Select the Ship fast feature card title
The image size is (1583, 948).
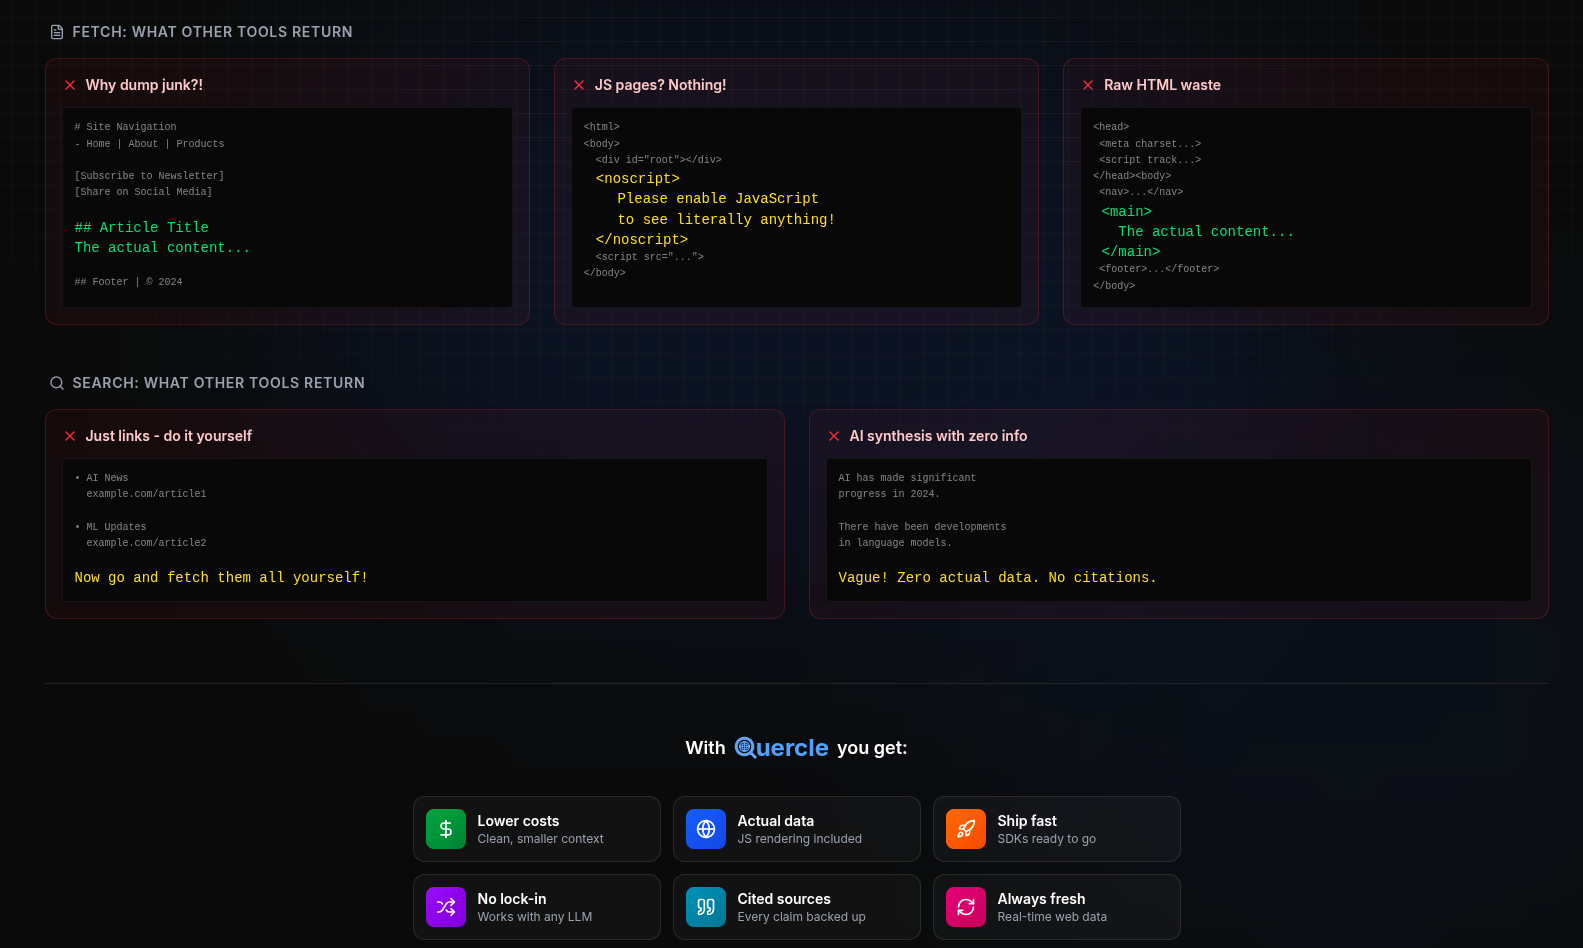point(1027,821)
